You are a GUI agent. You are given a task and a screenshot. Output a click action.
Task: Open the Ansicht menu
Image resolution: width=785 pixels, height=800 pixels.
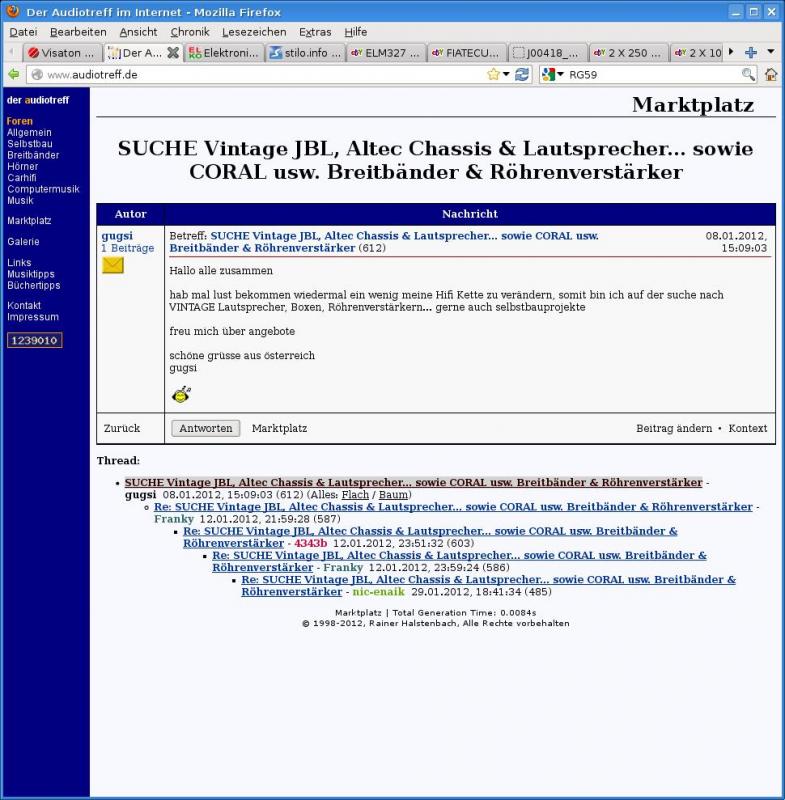coord(138,32)
